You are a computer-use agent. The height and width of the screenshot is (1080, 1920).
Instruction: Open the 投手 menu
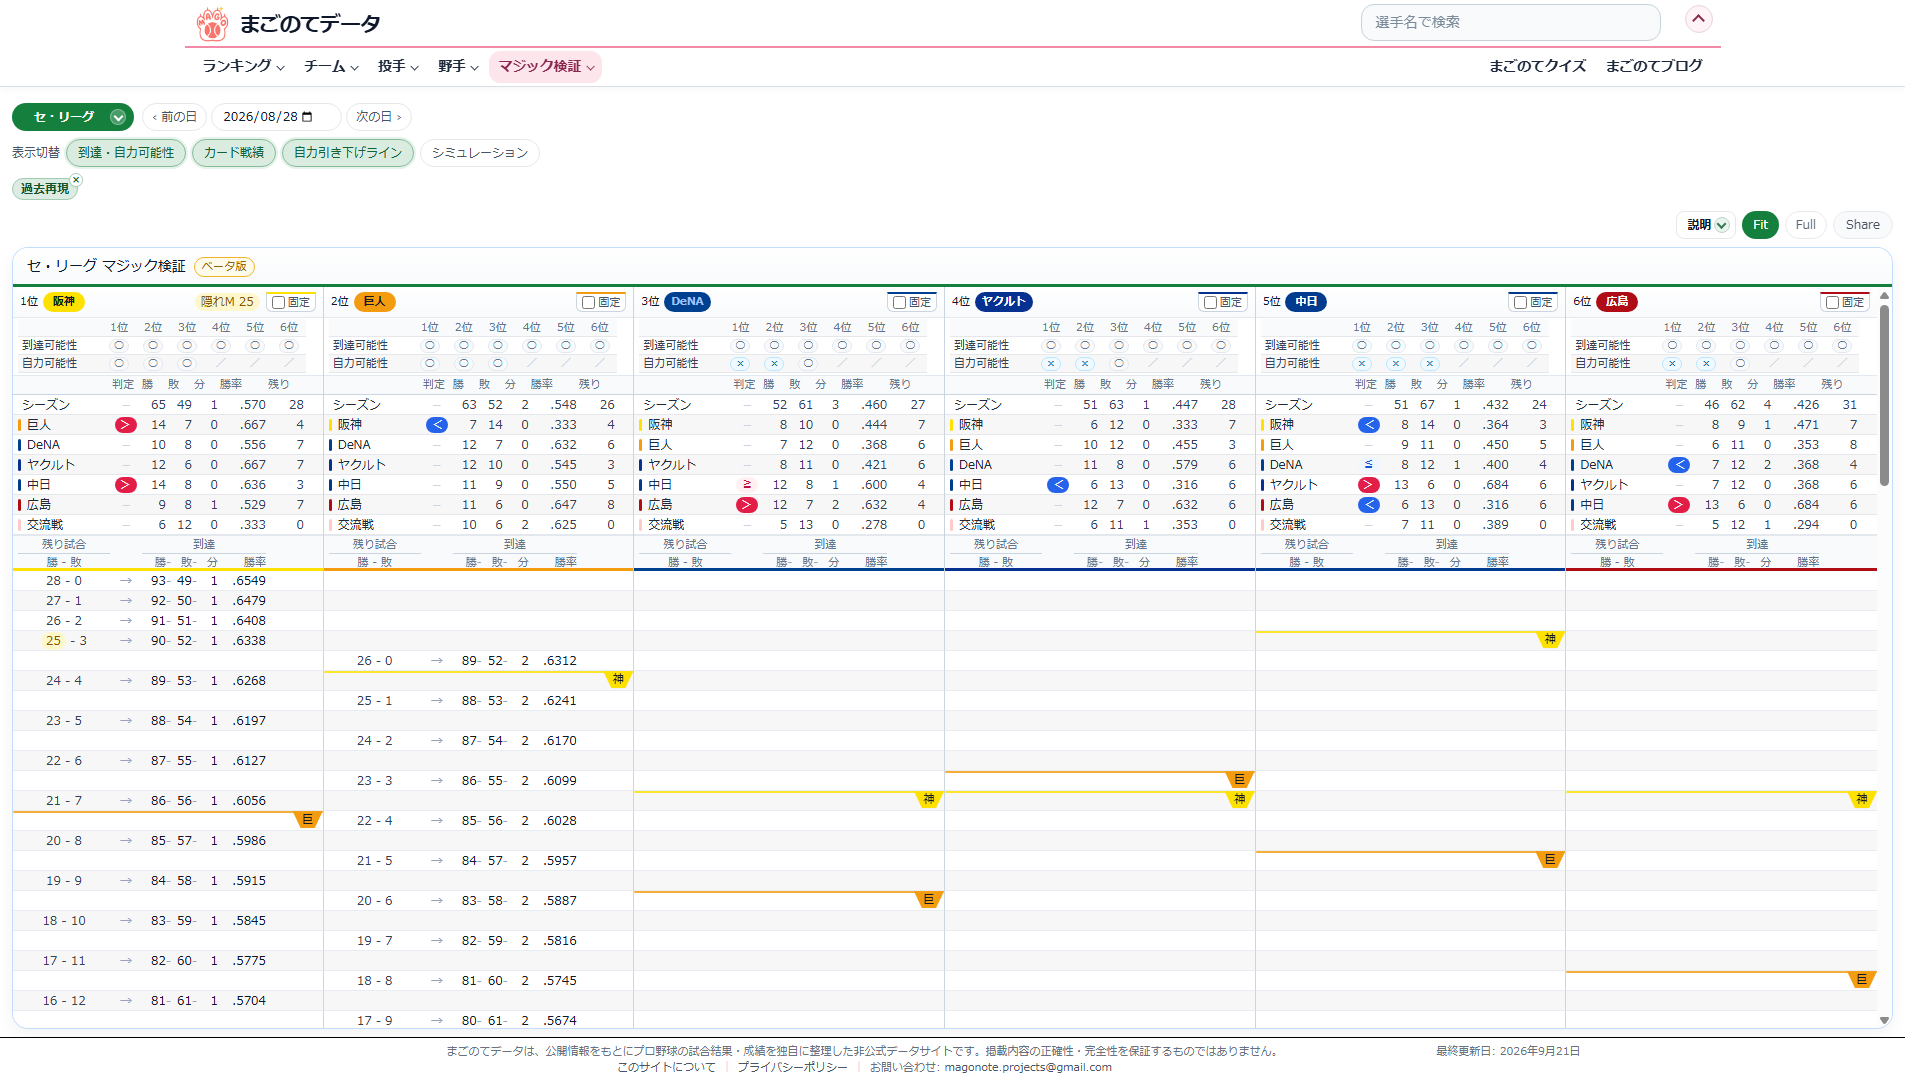tap(398, 66)
